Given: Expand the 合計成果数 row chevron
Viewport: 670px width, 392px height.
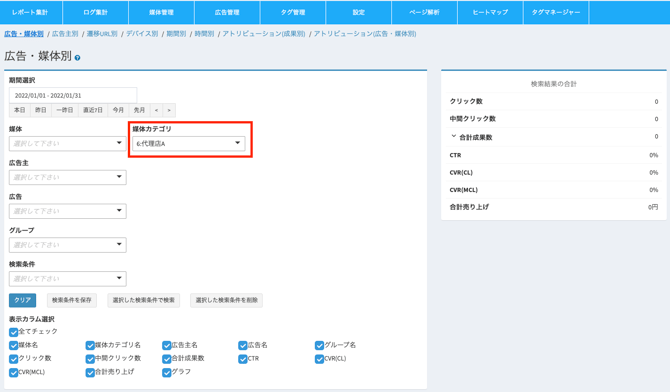Looking at the screenshot, I should (453, 136).
